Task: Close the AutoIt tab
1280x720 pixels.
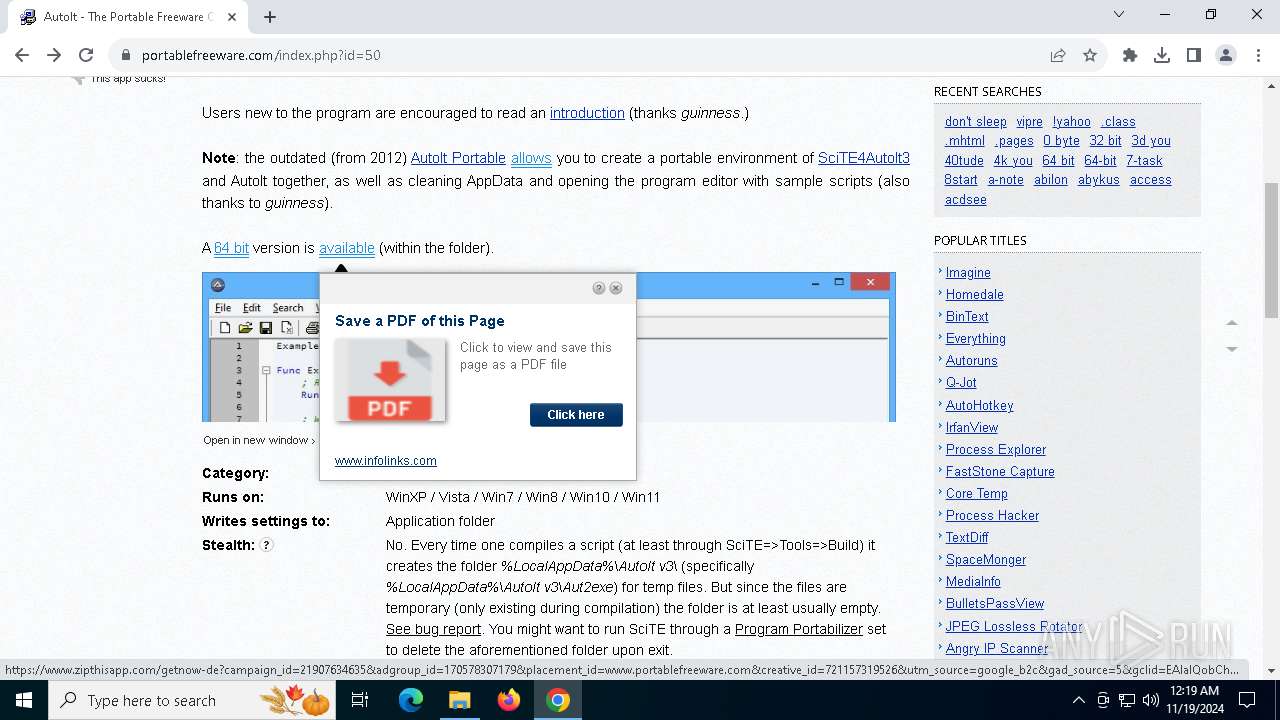Action: click(232, 17)
